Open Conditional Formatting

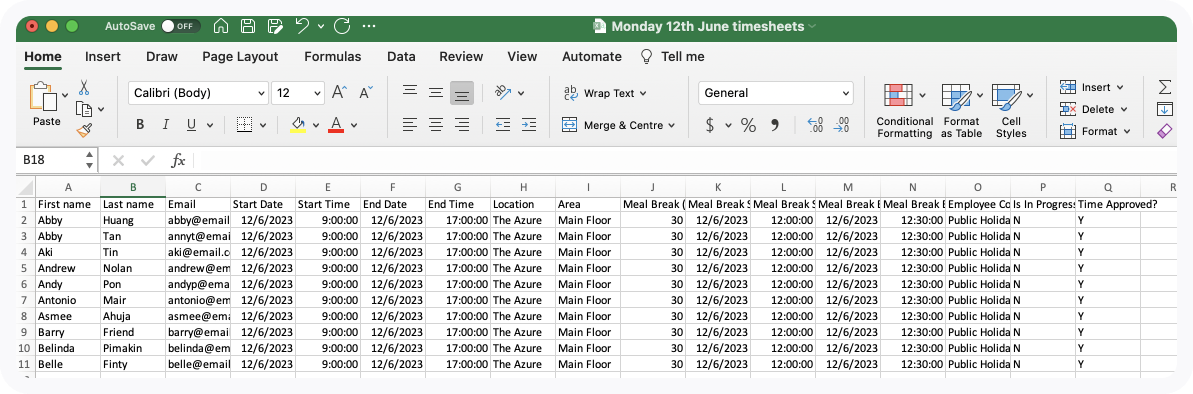905,111
